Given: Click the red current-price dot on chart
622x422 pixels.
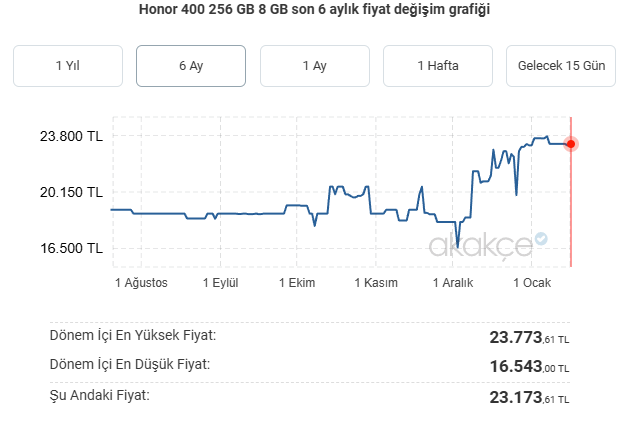Looking at the screenshot, I should point(571,144).
